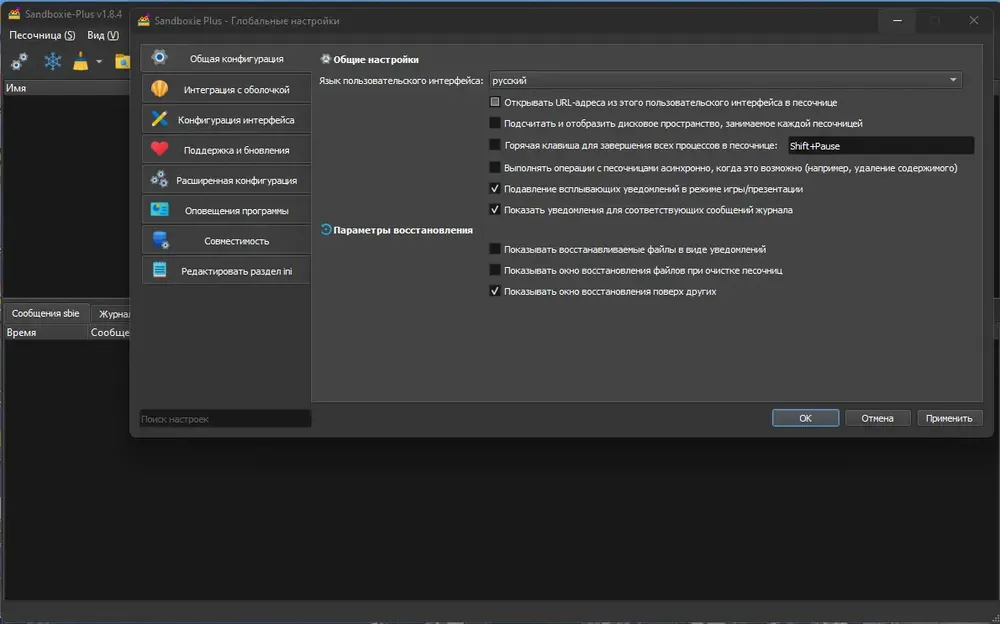The height and width of the screenshot is (624, 1000).
Task: Click the gear icon beside Общие настройки heading
Action: 325,59
